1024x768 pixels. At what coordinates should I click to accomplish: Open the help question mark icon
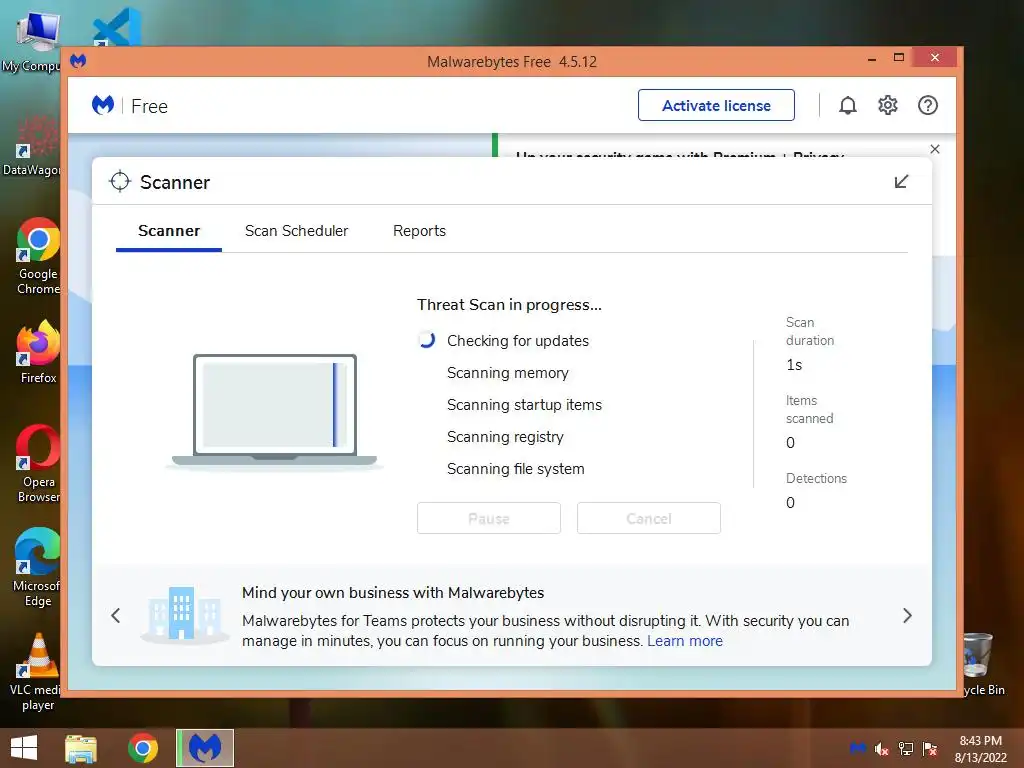[927, 105]
